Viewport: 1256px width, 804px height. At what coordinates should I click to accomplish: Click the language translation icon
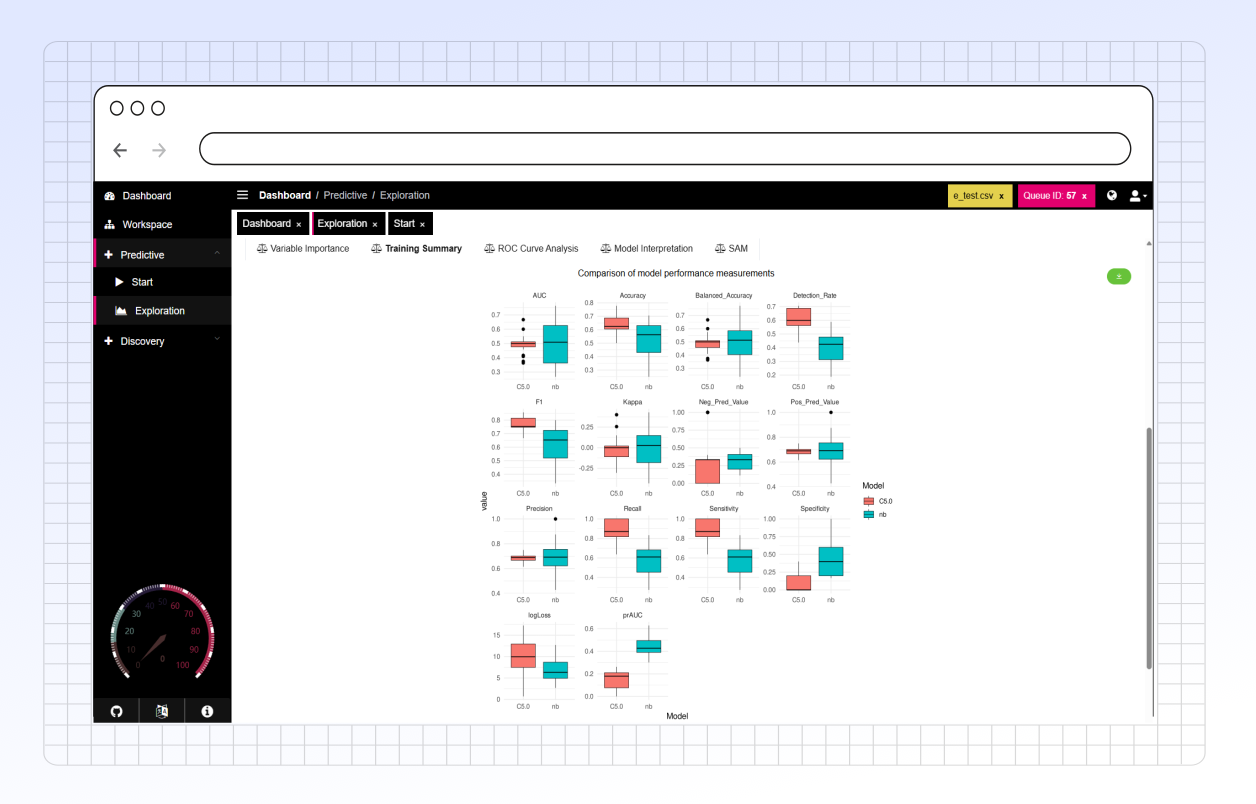click(x=162, y=711)
